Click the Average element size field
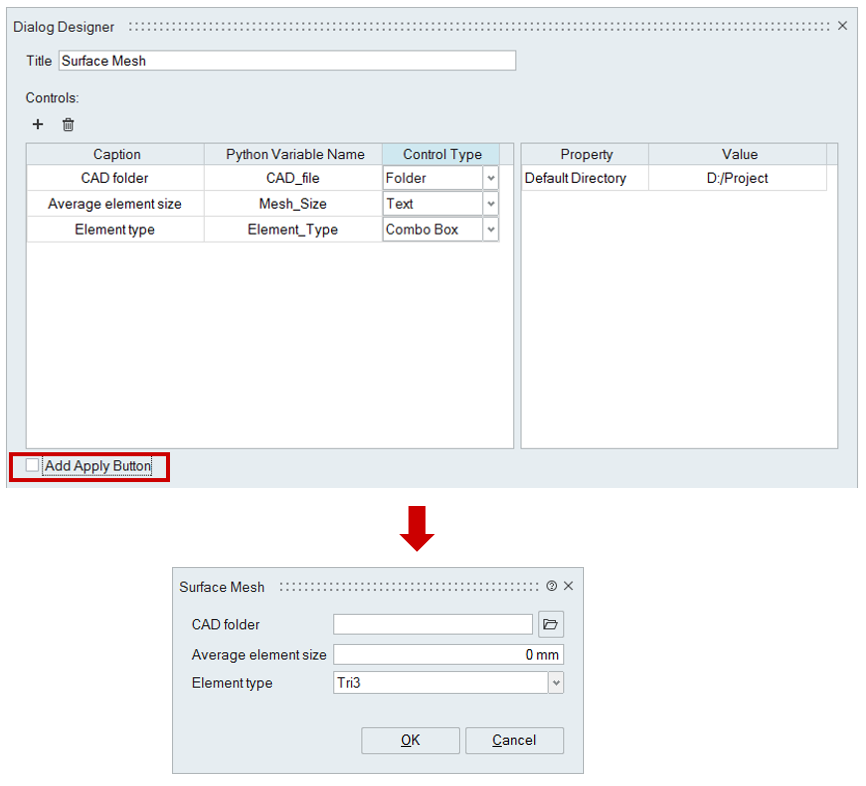Screen dimensions: 866x786 pyautogui.click(x=448, y=655)
